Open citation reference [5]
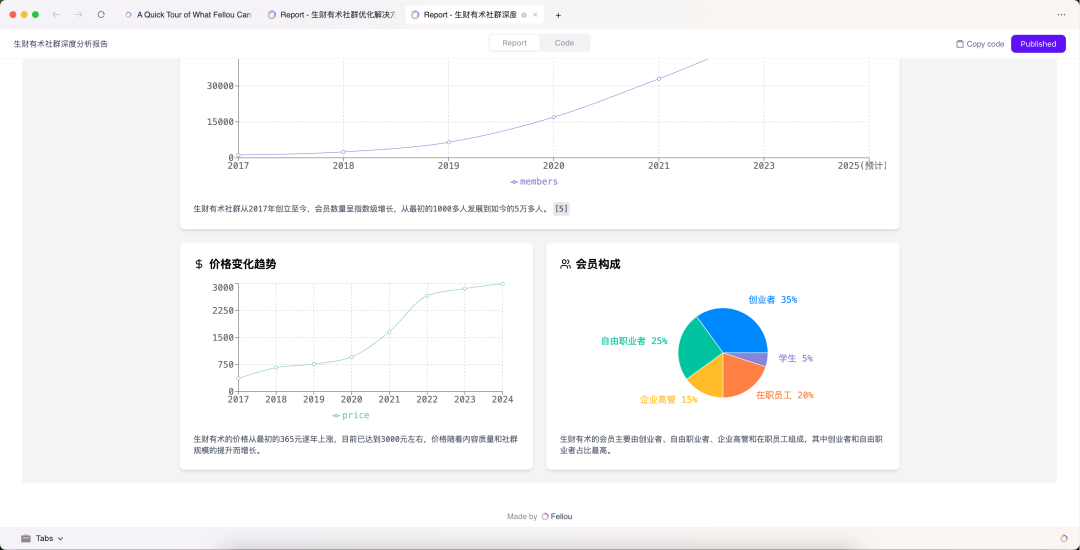The height and width of the screenshot is (550, 1080). point(561,209)
